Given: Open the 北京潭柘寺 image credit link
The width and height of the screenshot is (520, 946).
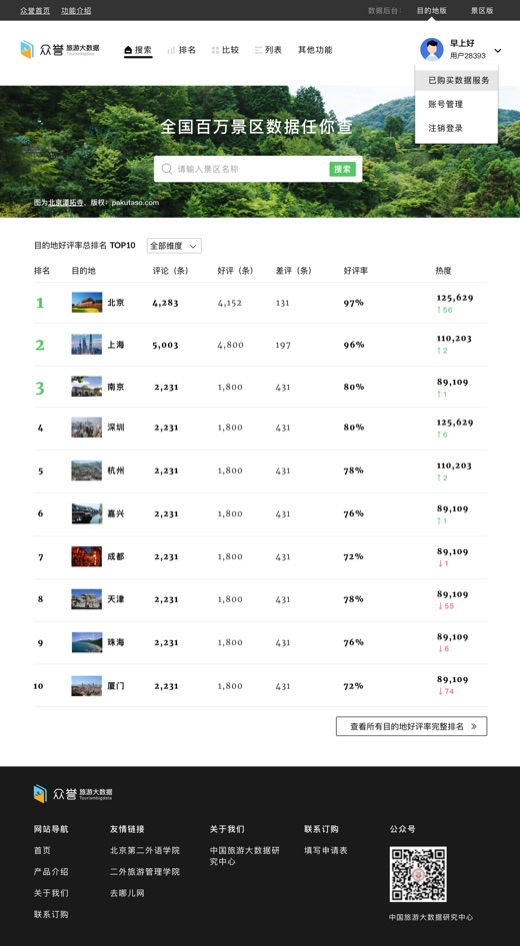Looking at the screenshot, I should (x=66, y=203).
